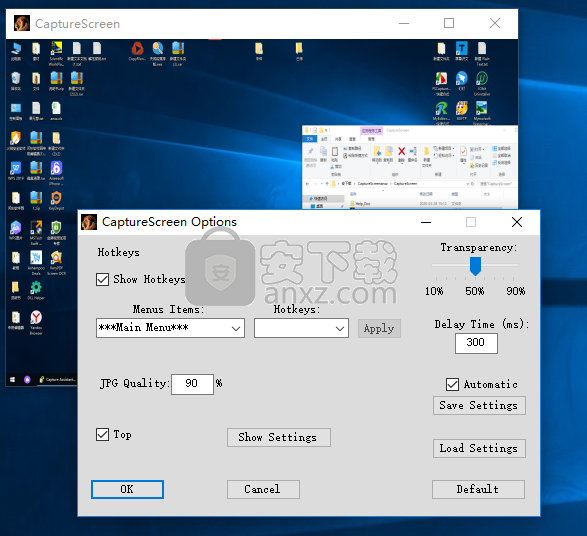
Task: Click the Aiseesoft iPhone unlocker icon in capture
Action: click(56, 168)
